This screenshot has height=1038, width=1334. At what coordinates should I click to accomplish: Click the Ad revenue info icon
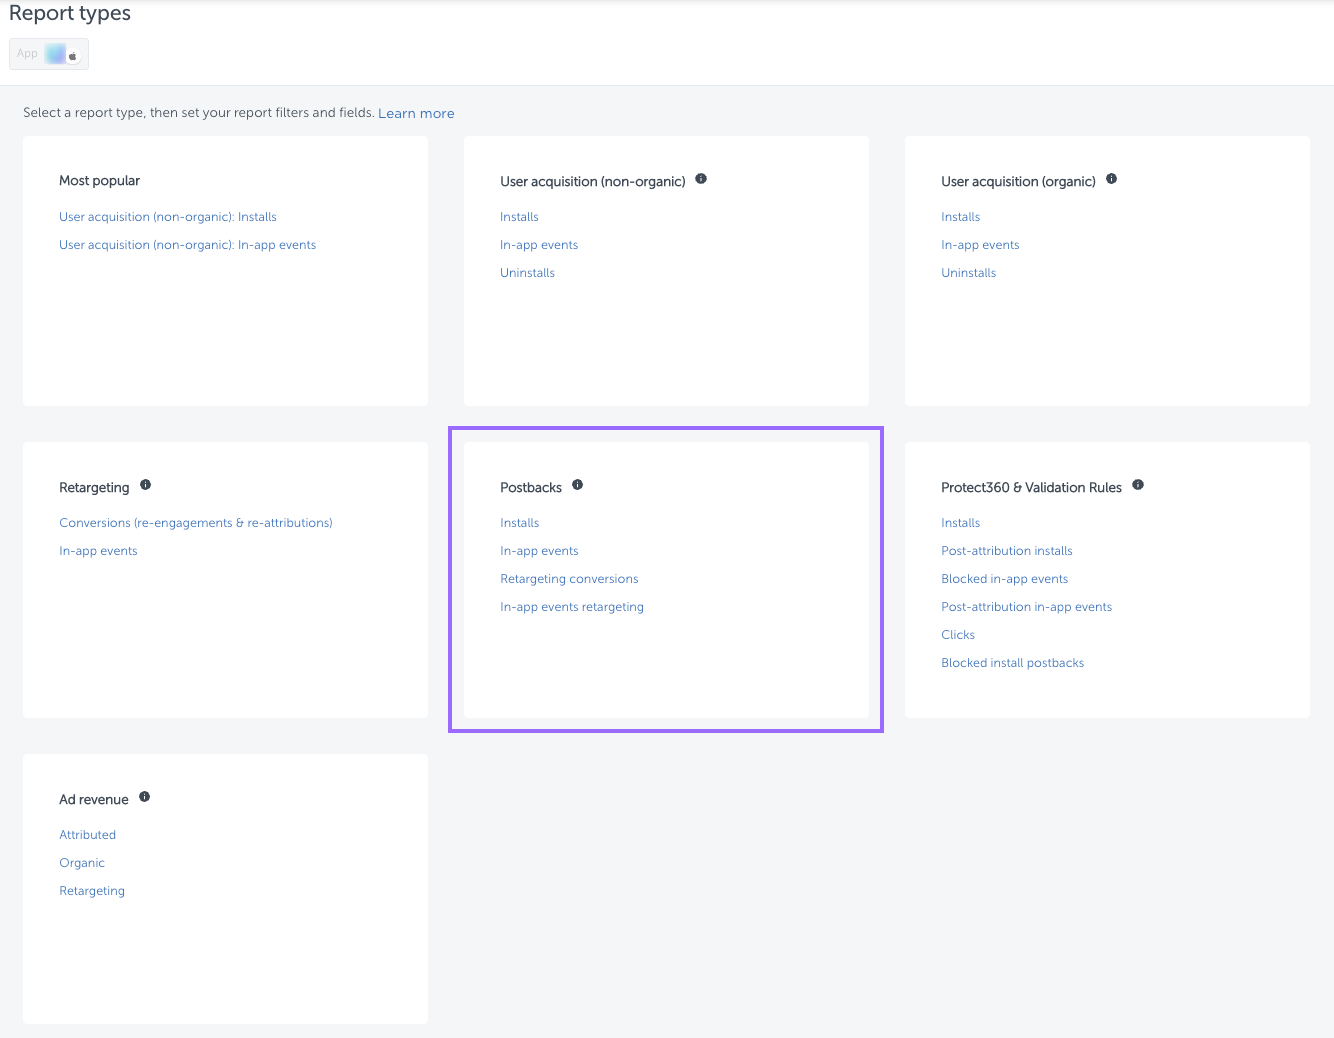point(144,797)
